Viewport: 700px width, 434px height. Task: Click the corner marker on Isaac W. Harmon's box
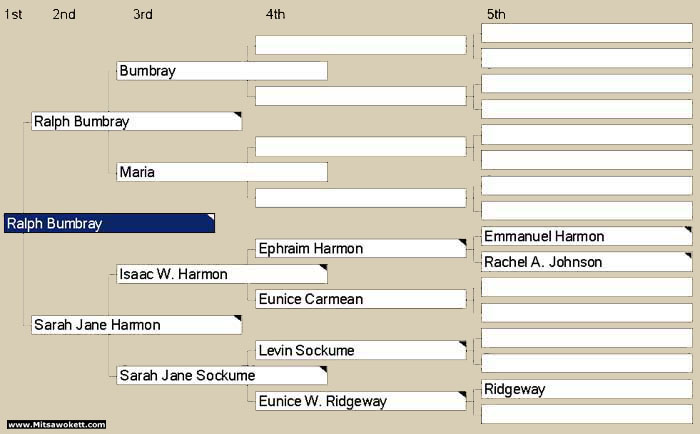point(323,268)
